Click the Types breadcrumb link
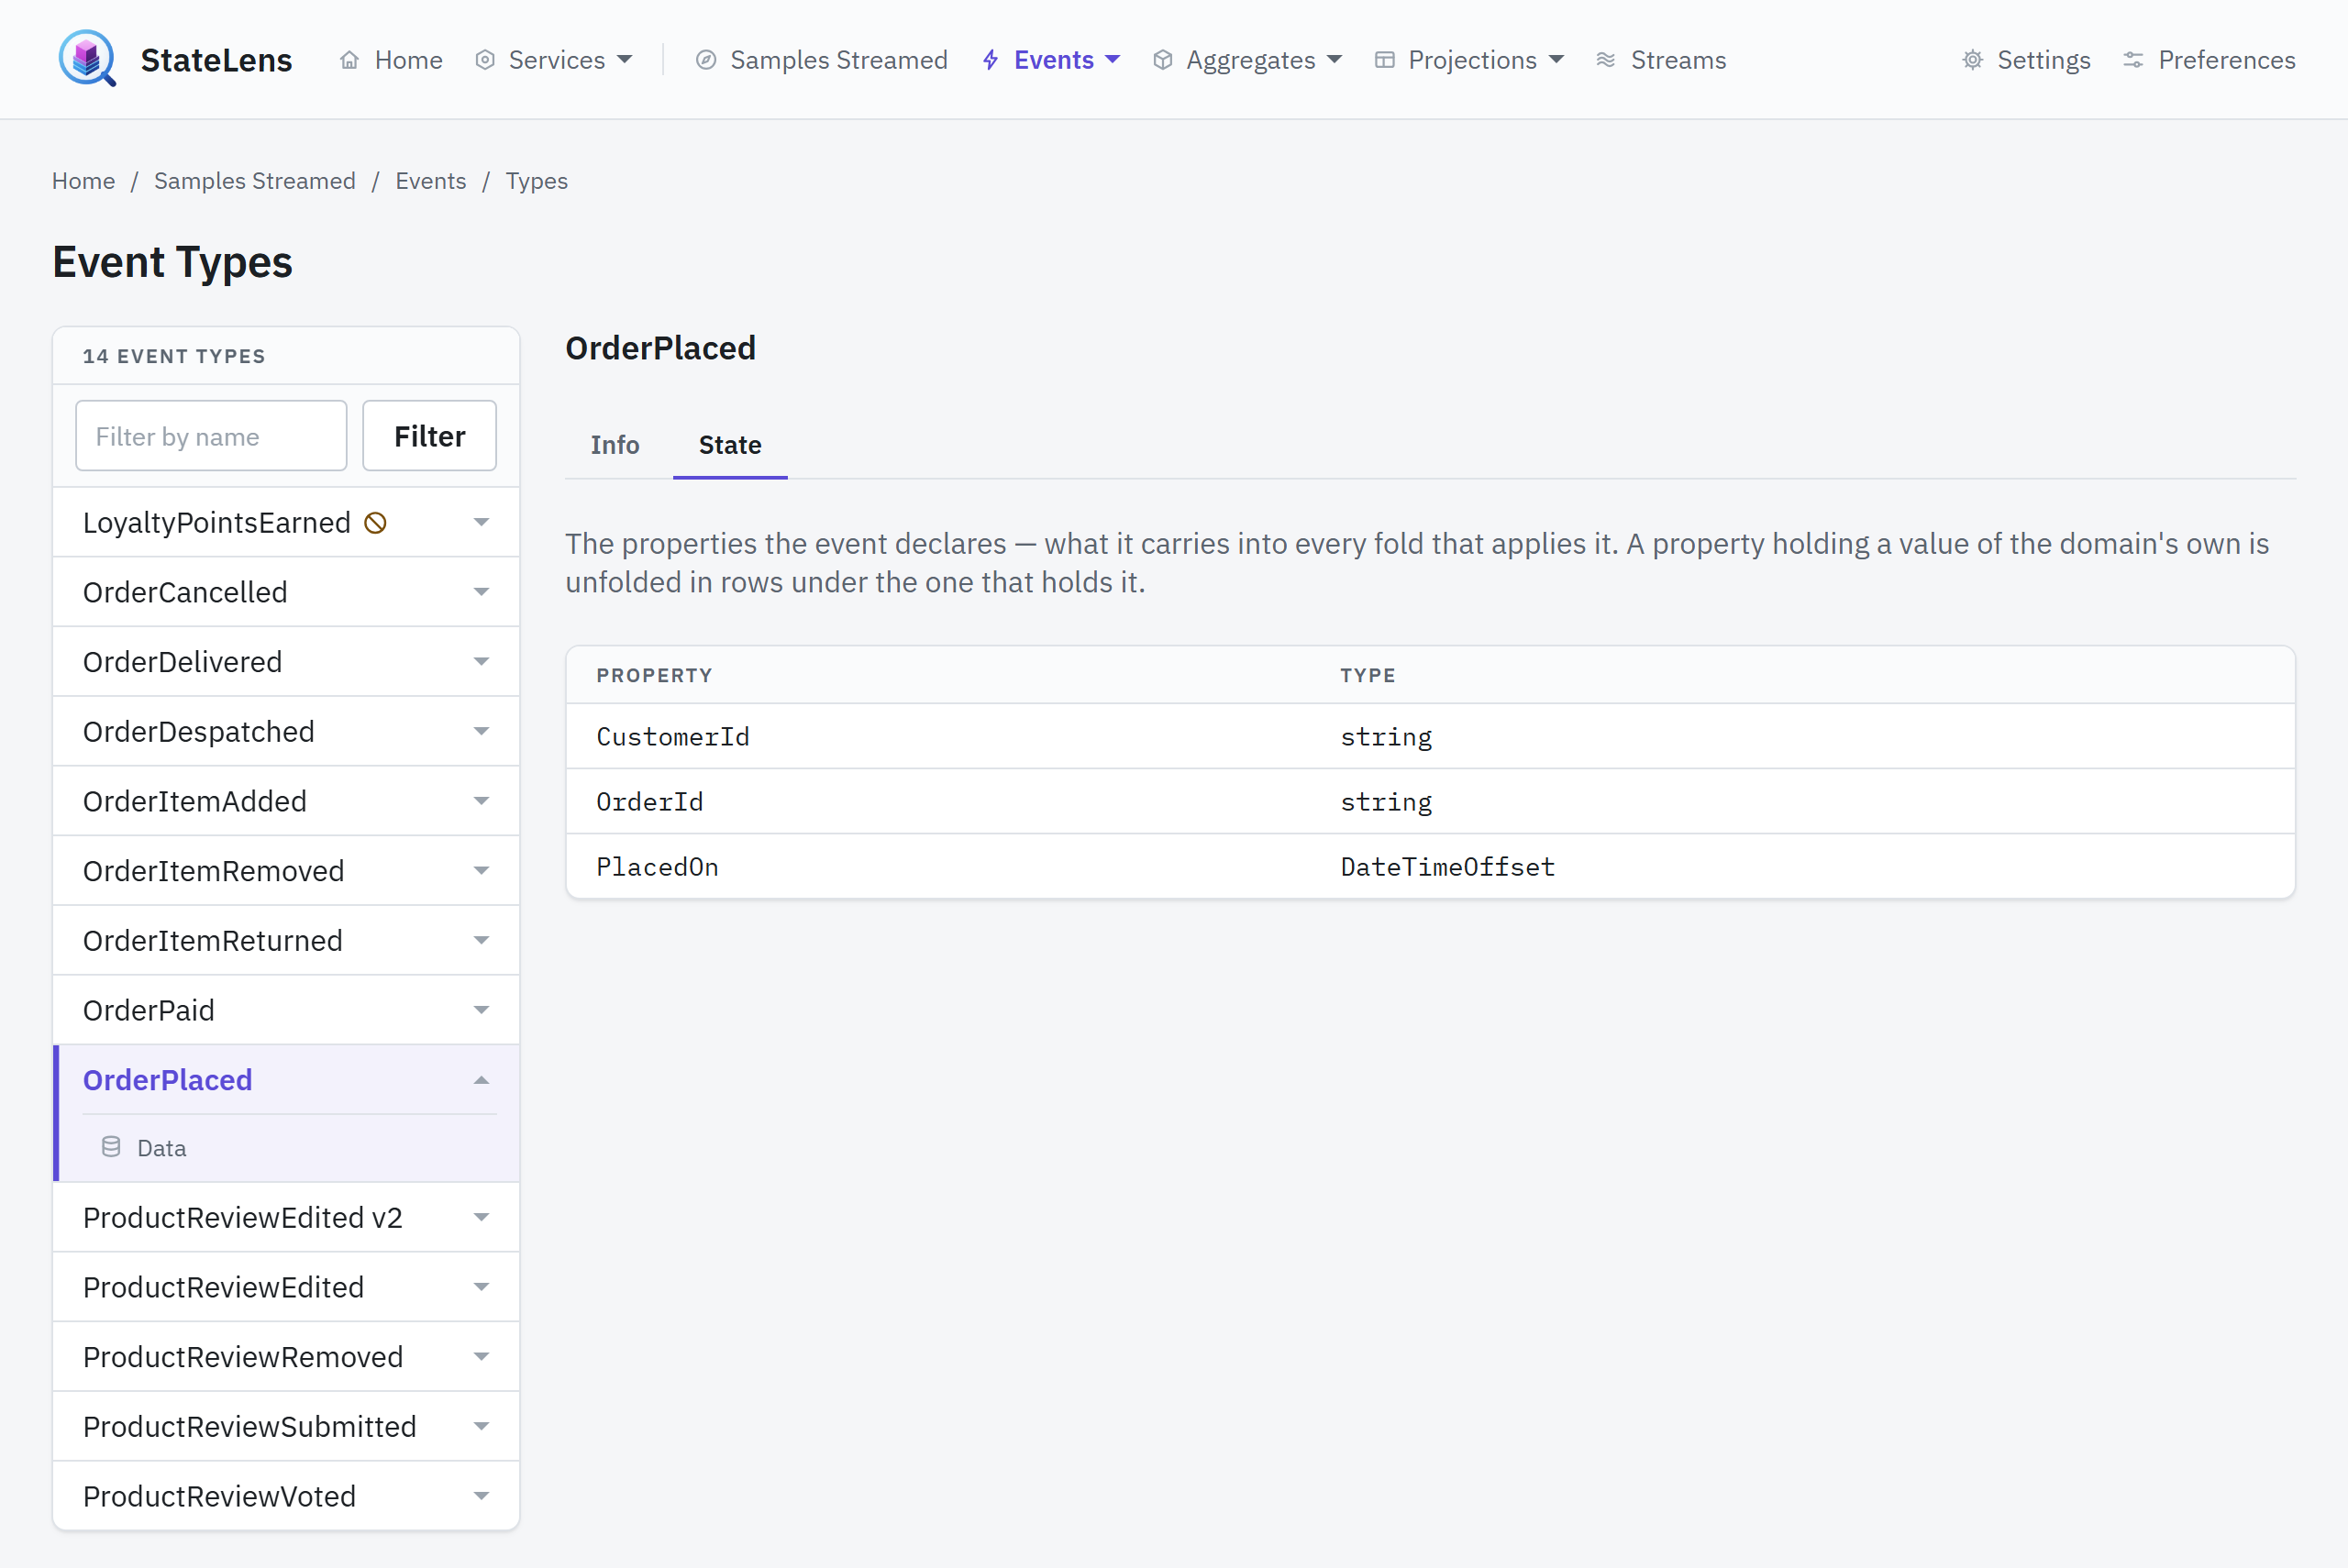This screenshot has height=1568, width=2348. (537, 181)
